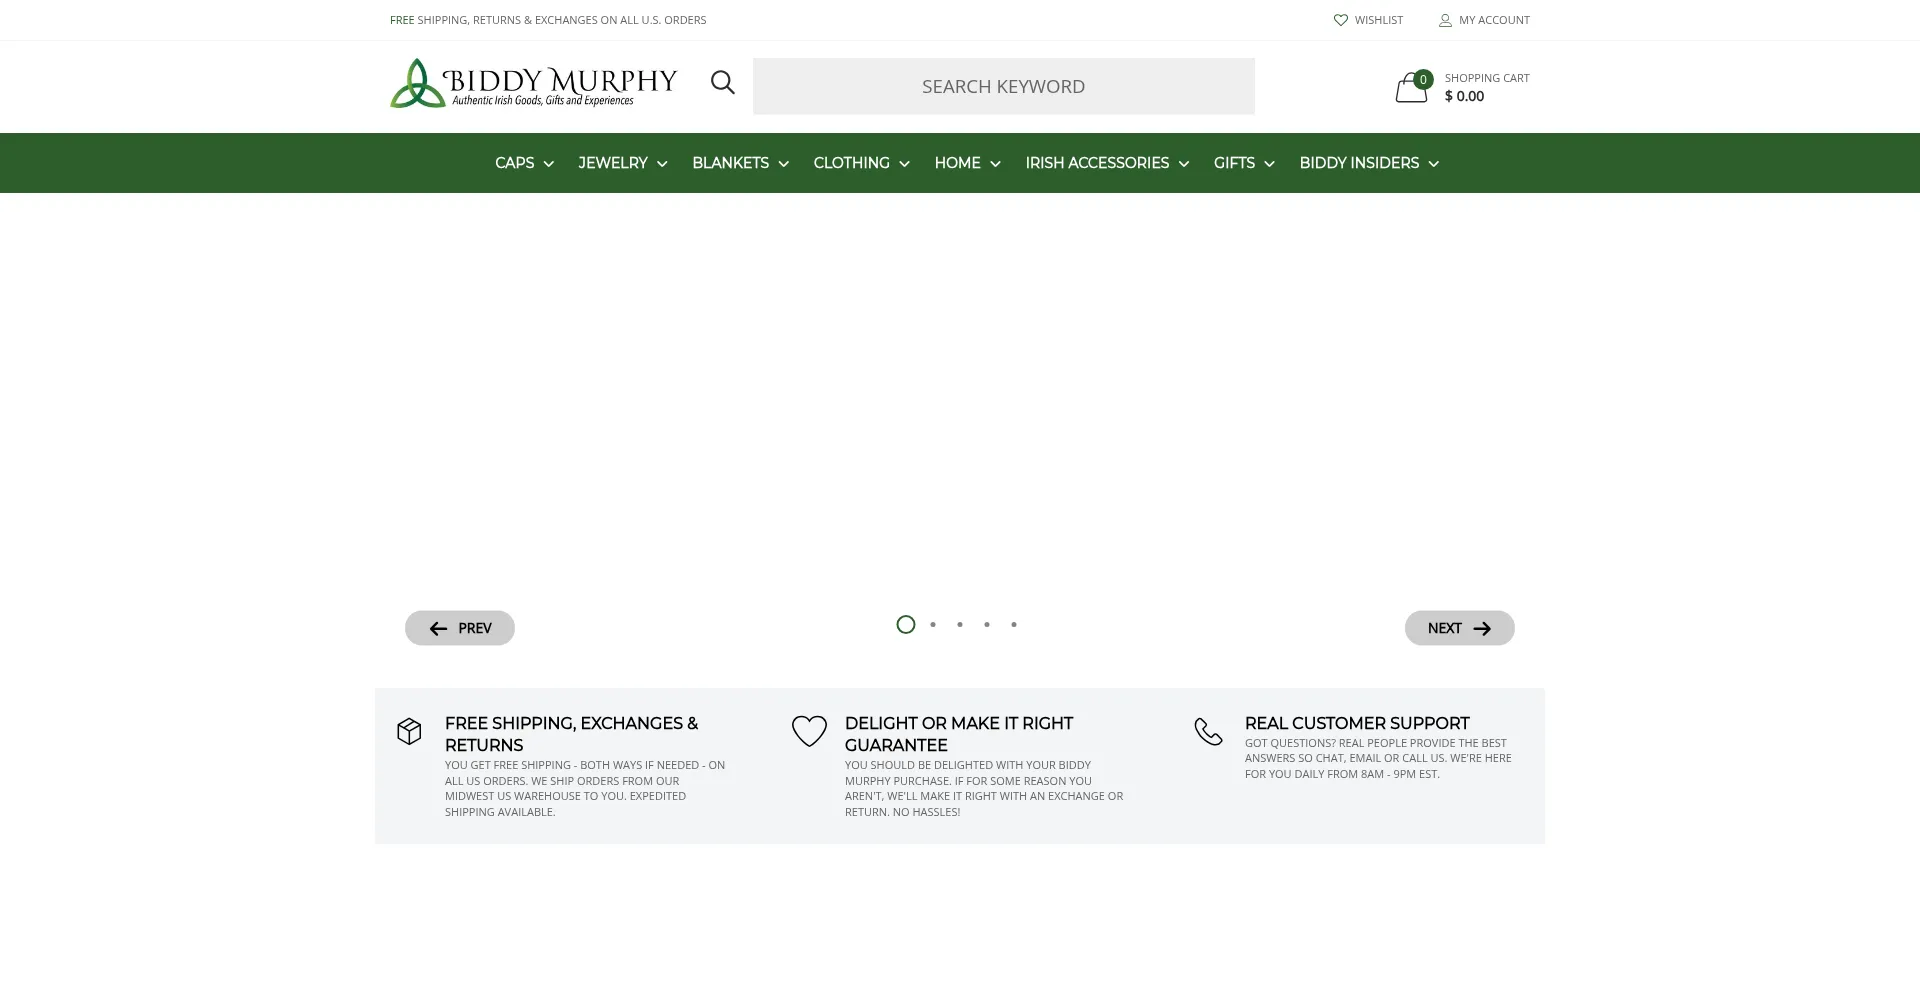
Task: Click into the Search Keyword field
Action: tap(1003, 86)
